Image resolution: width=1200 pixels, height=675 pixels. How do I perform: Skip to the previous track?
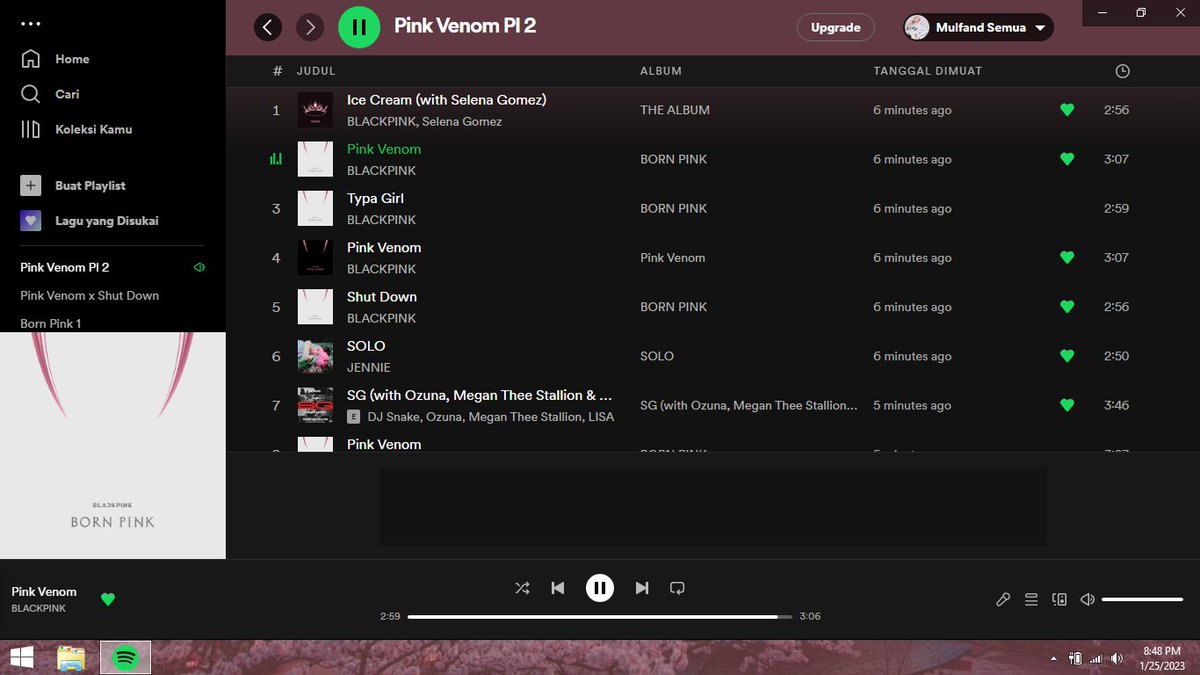point(558,588)
